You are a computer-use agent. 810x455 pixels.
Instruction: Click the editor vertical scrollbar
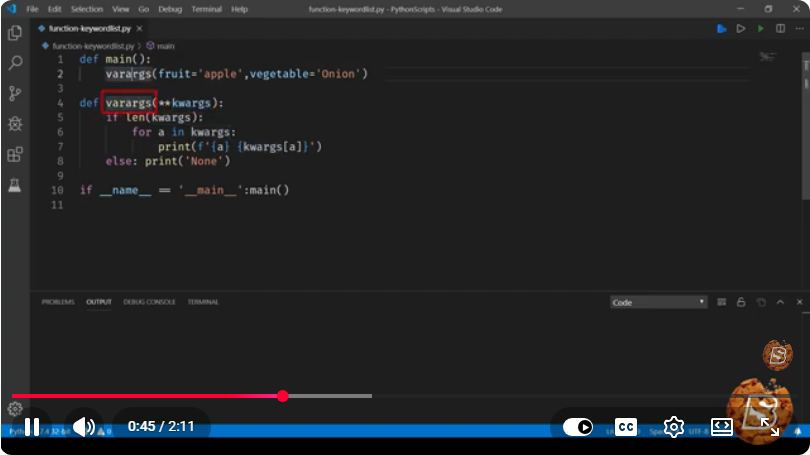point(806,124)
